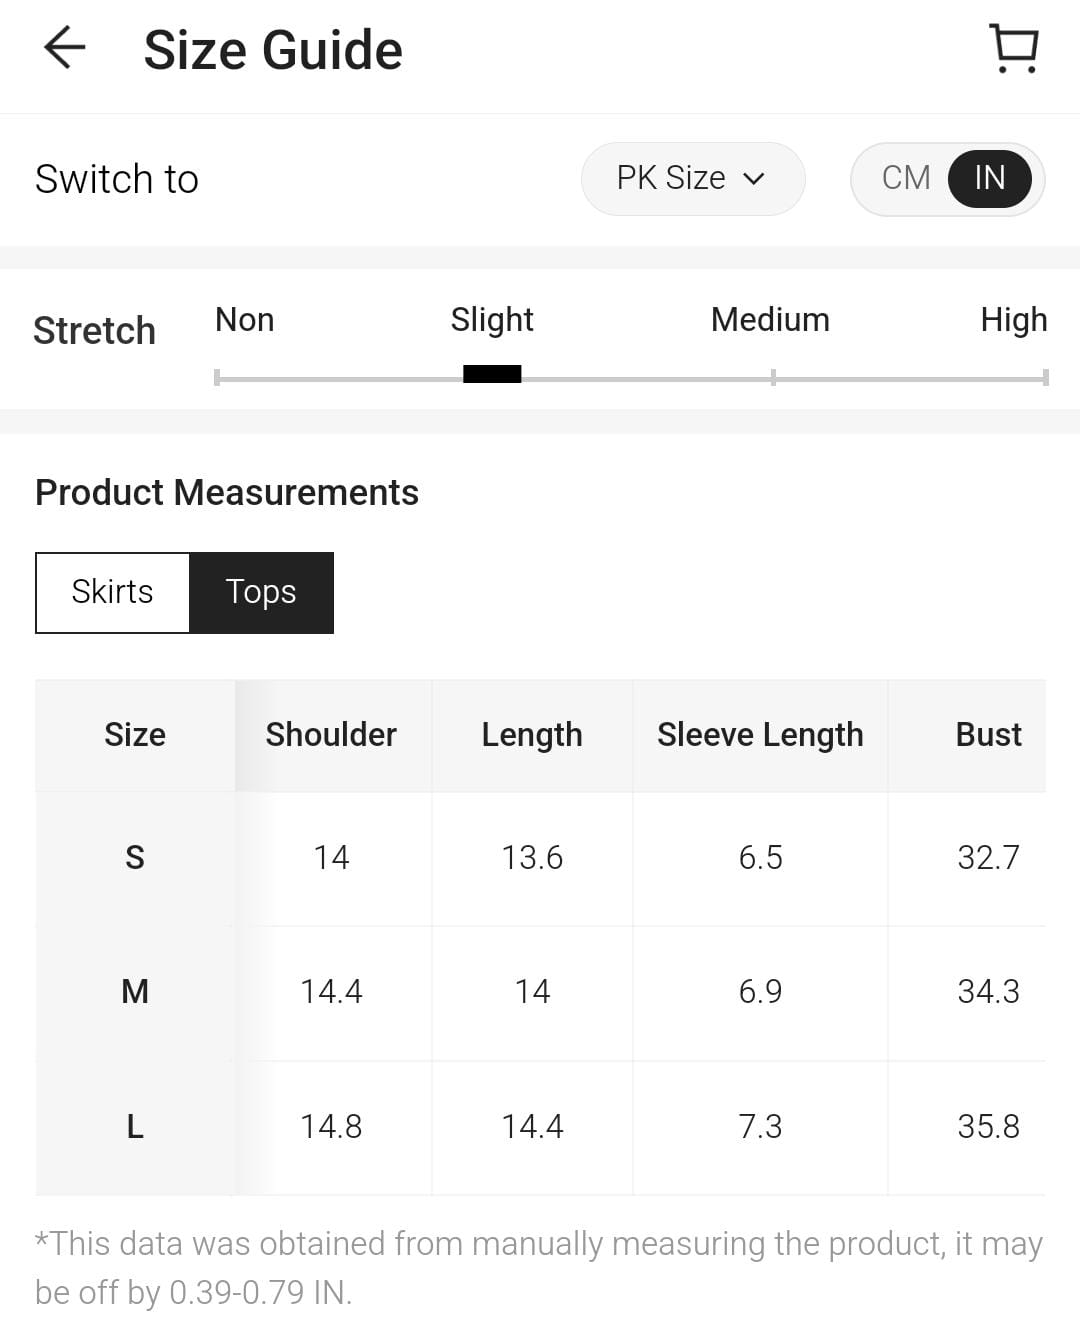The height and width of the screenshot is (1331, 1080).
Task: Open the shopping cart
Action: 1014,48
